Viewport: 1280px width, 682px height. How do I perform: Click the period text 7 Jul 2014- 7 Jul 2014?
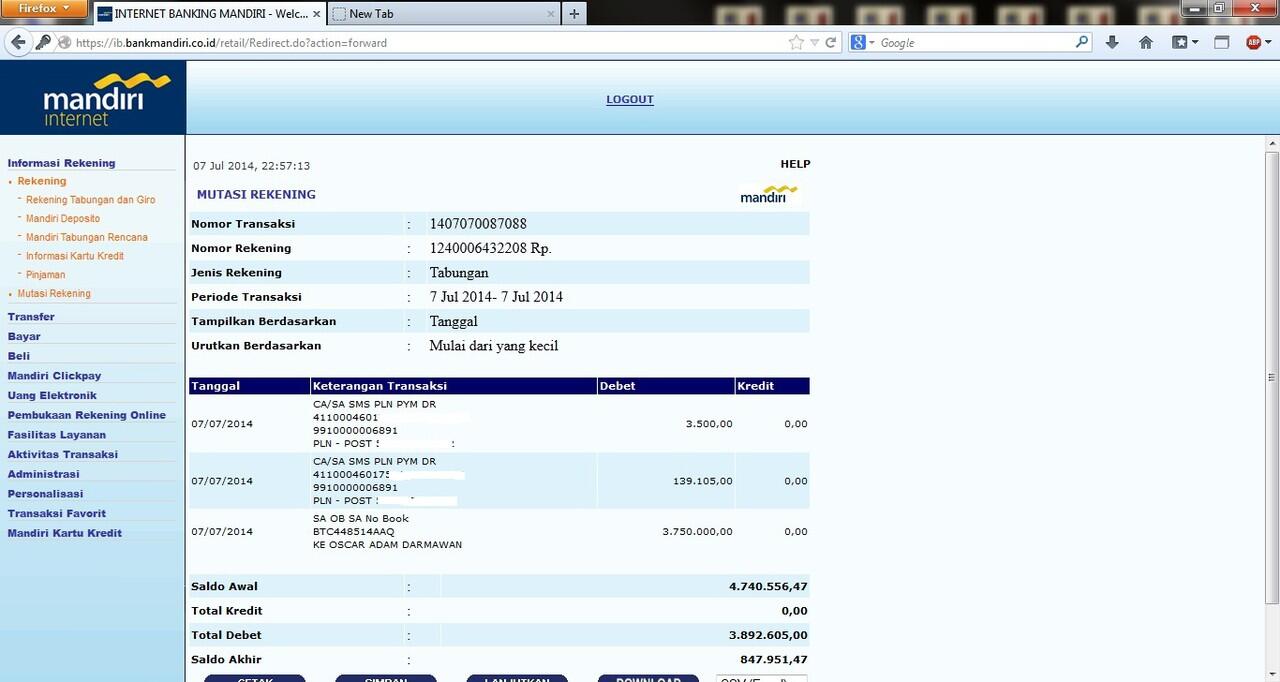pyautogui.click(x=496, y=297)
